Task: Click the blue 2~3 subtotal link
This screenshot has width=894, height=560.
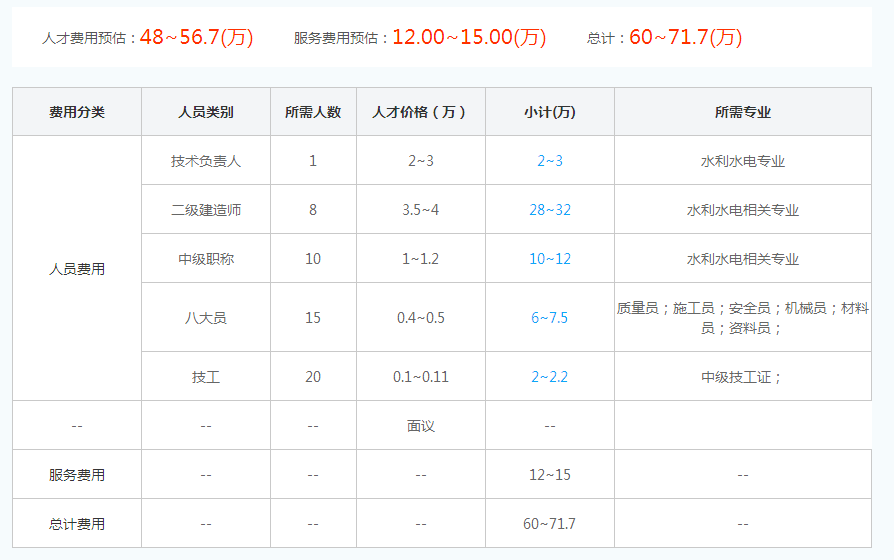Action: click(x=550, y=161)
